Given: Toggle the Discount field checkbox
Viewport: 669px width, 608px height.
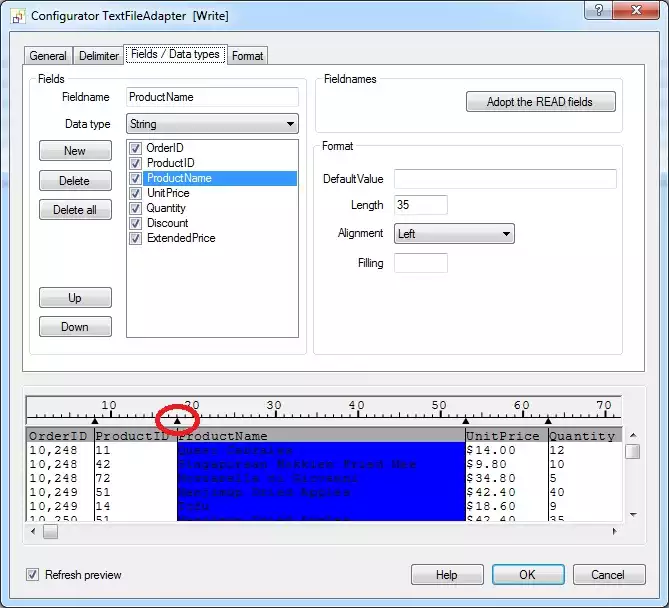Looking at the screenshot, I should (x=136, y=223).
